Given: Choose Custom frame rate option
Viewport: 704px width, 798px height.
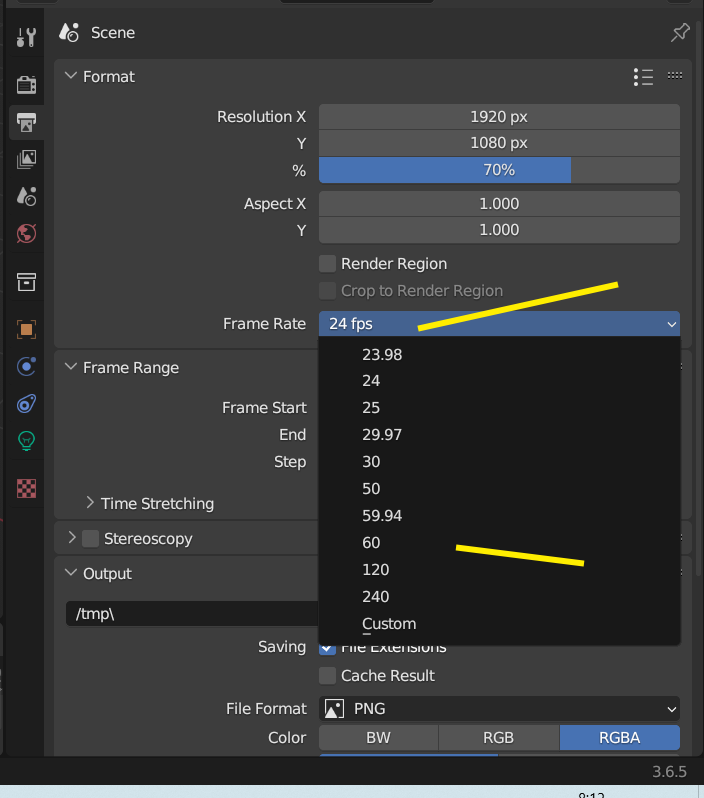Looking at the screenshot, I should click(389, 624).
